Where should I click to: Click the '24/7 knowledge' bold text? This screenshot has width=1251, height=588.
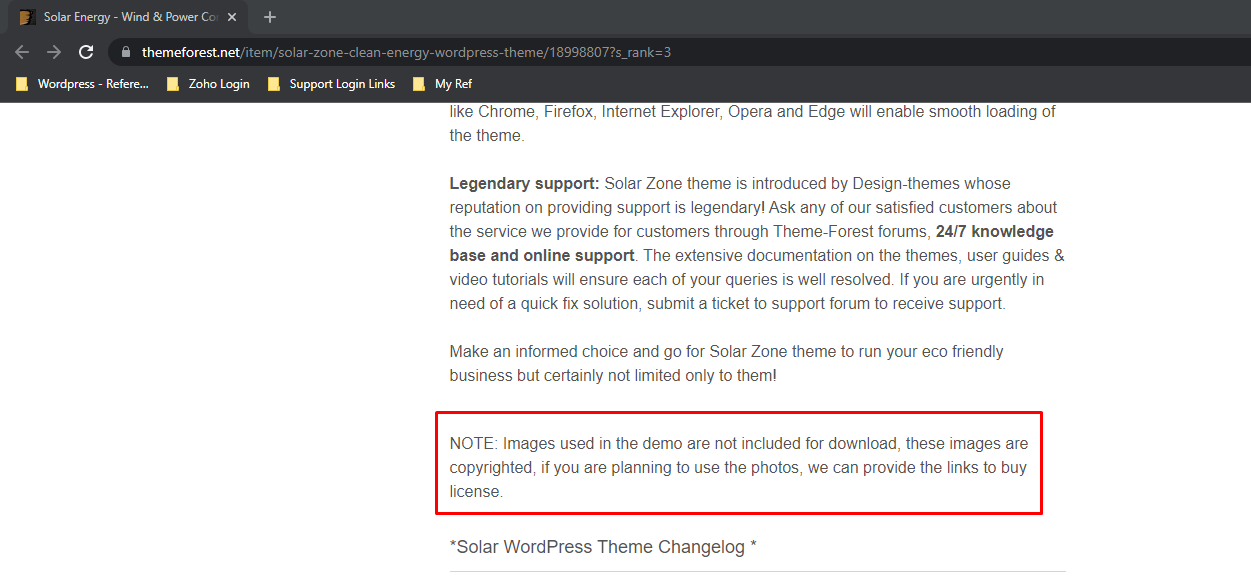[x=995, y=232]
